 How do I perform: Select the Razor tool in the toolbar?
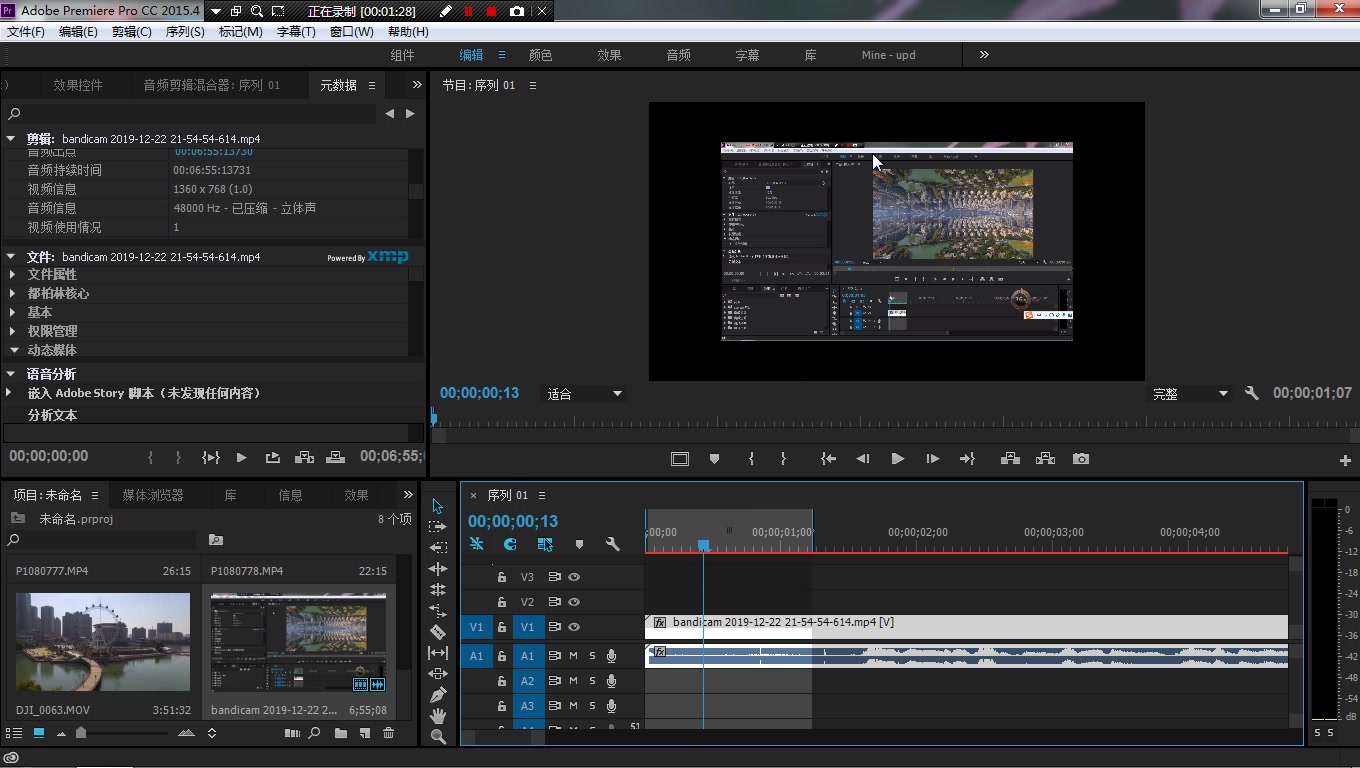click(438, 632)
